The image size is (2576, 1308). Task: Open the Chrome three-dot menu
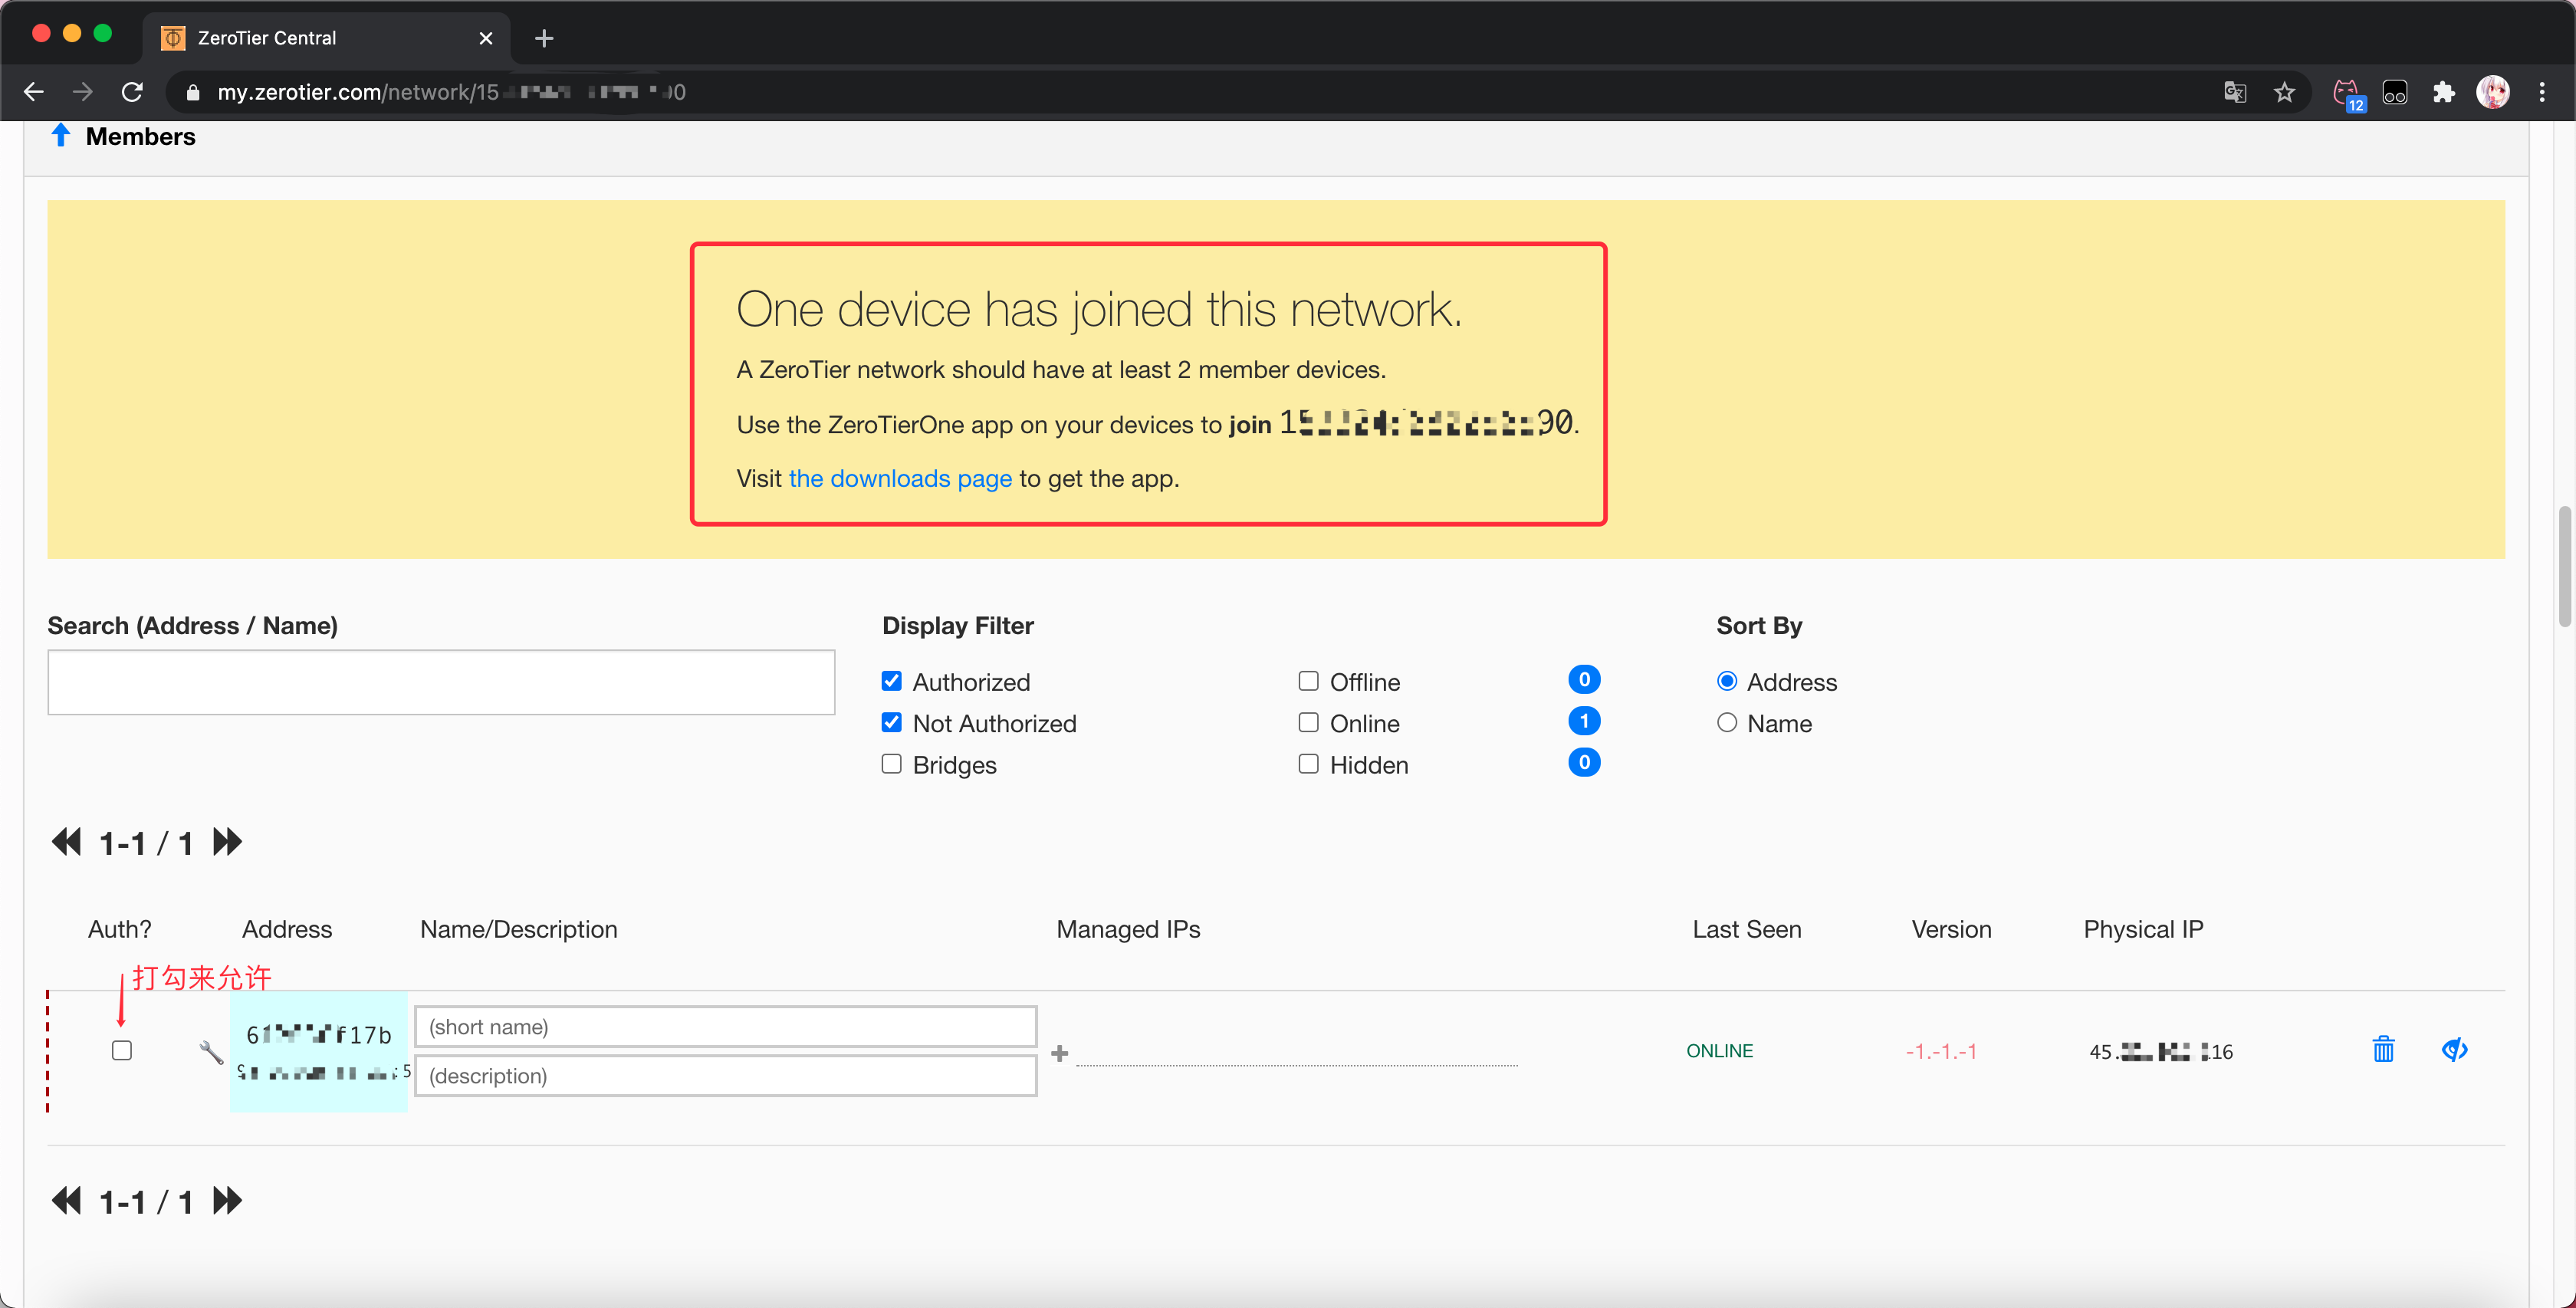2541,92
